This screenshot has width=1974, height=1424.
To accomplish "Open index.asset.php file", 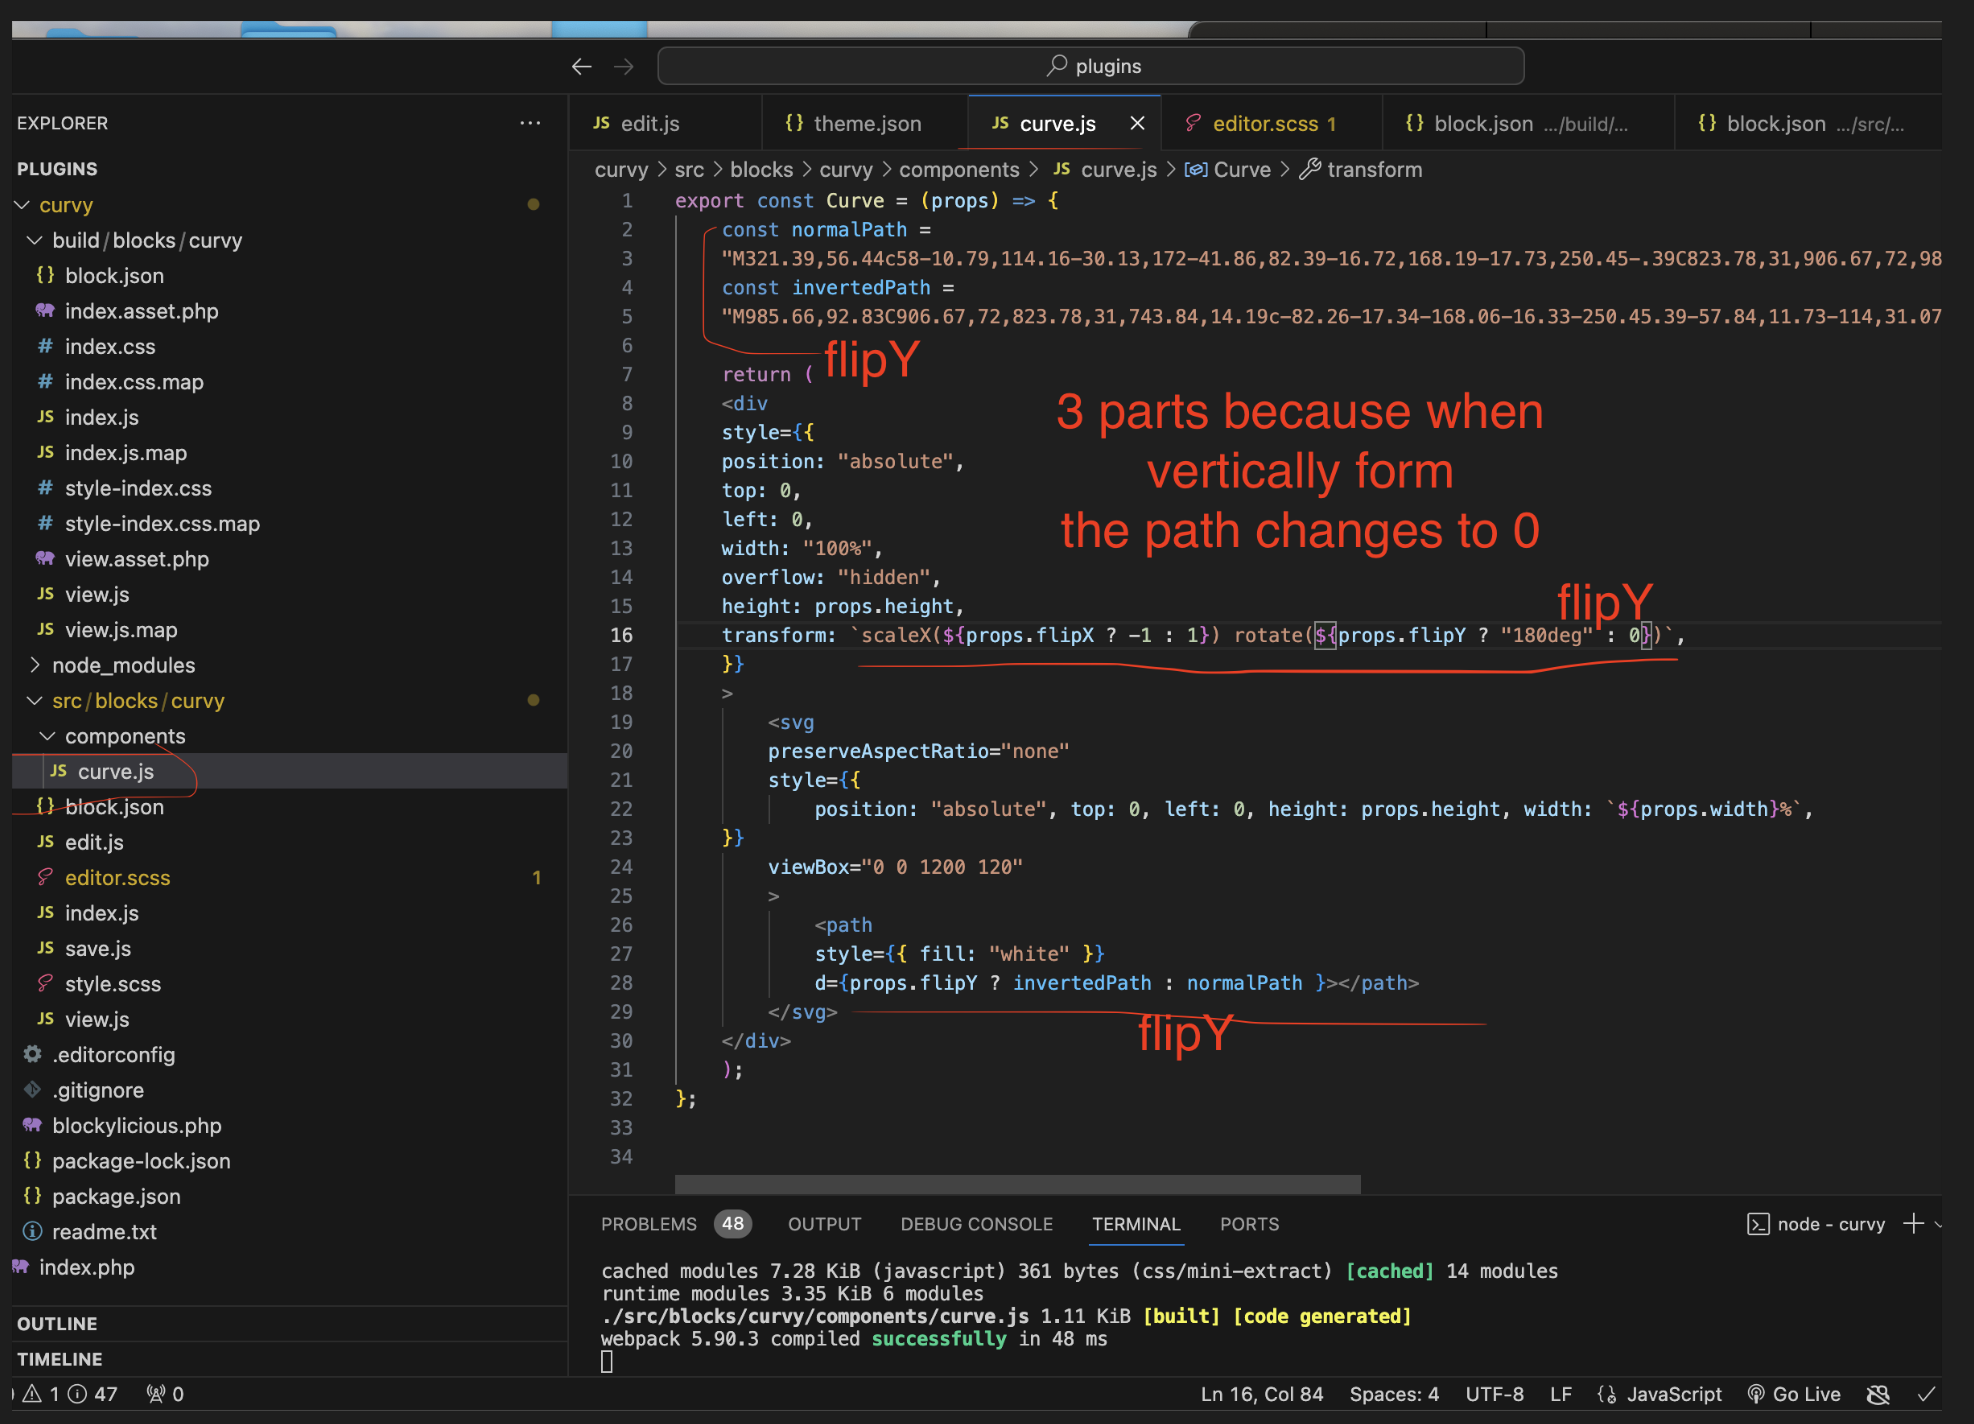I will [142, 311].
